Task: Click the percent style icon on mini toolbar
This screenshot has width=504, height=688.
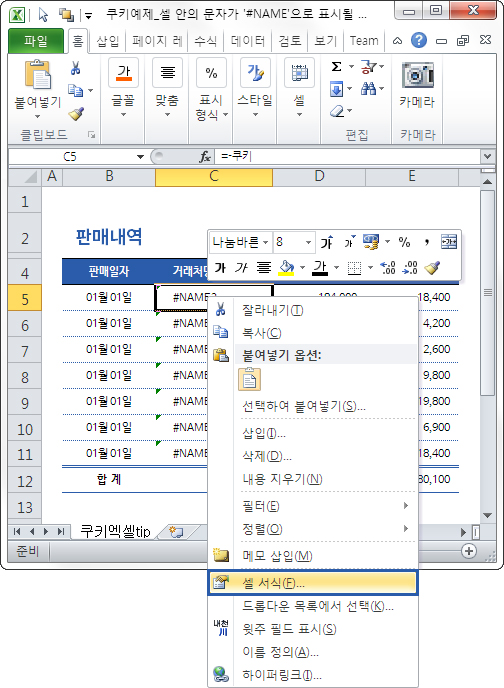Action: 404,242
